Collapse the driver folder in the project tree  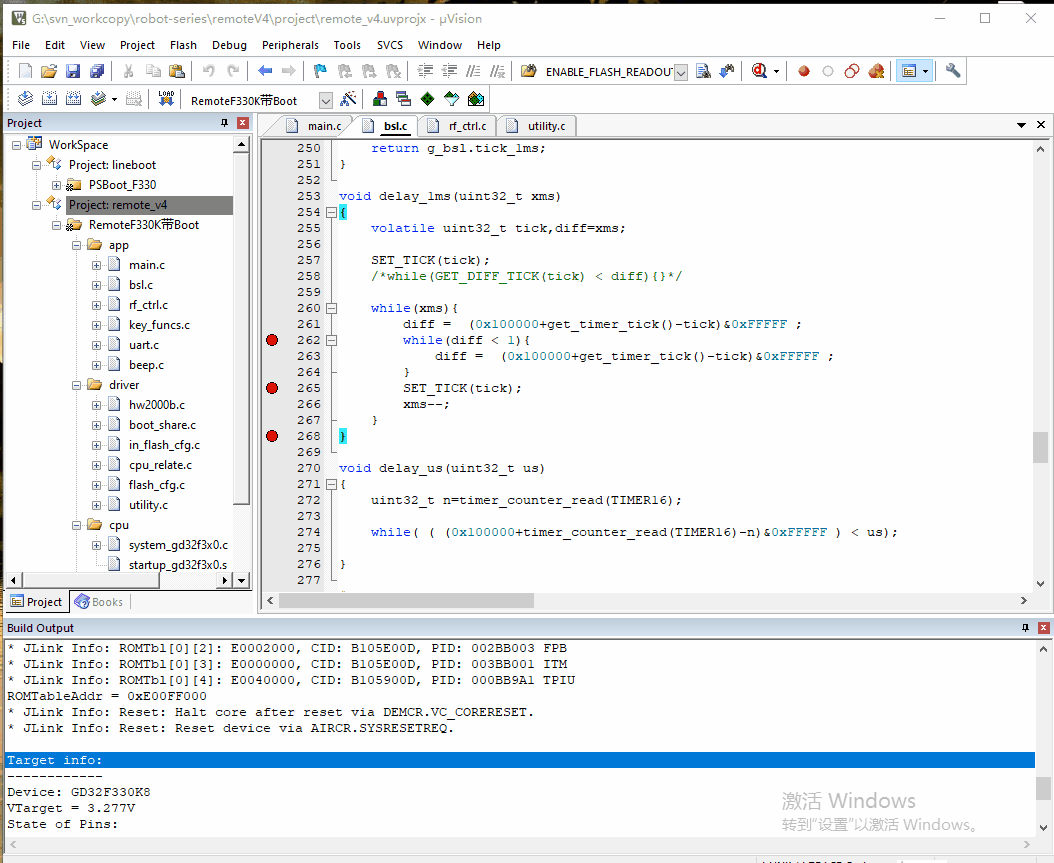click(x=77, y=385)
